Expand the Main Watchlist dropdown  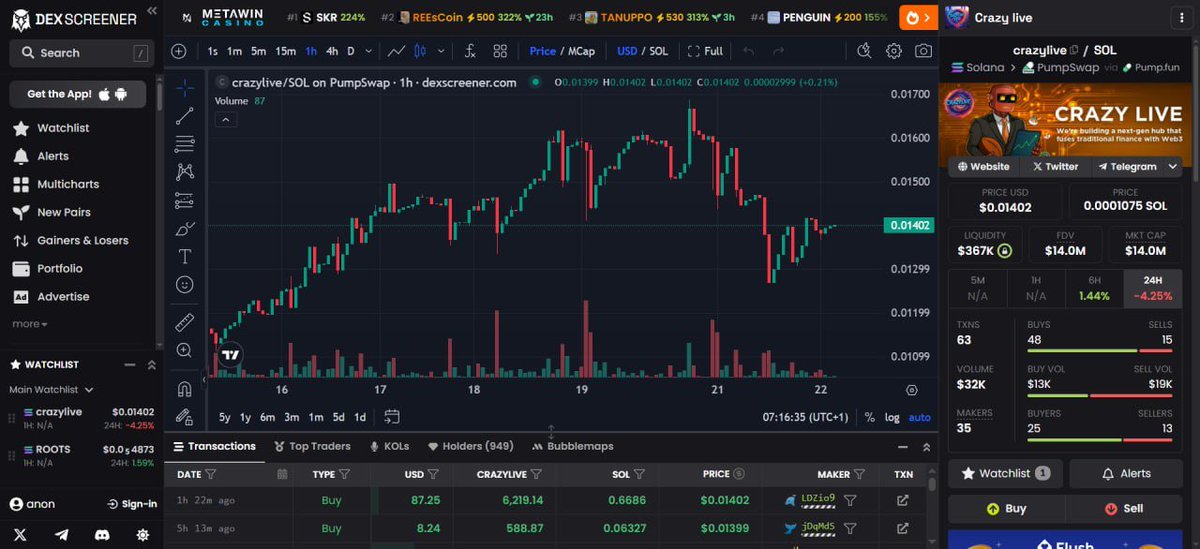click(x=51, y=390)
